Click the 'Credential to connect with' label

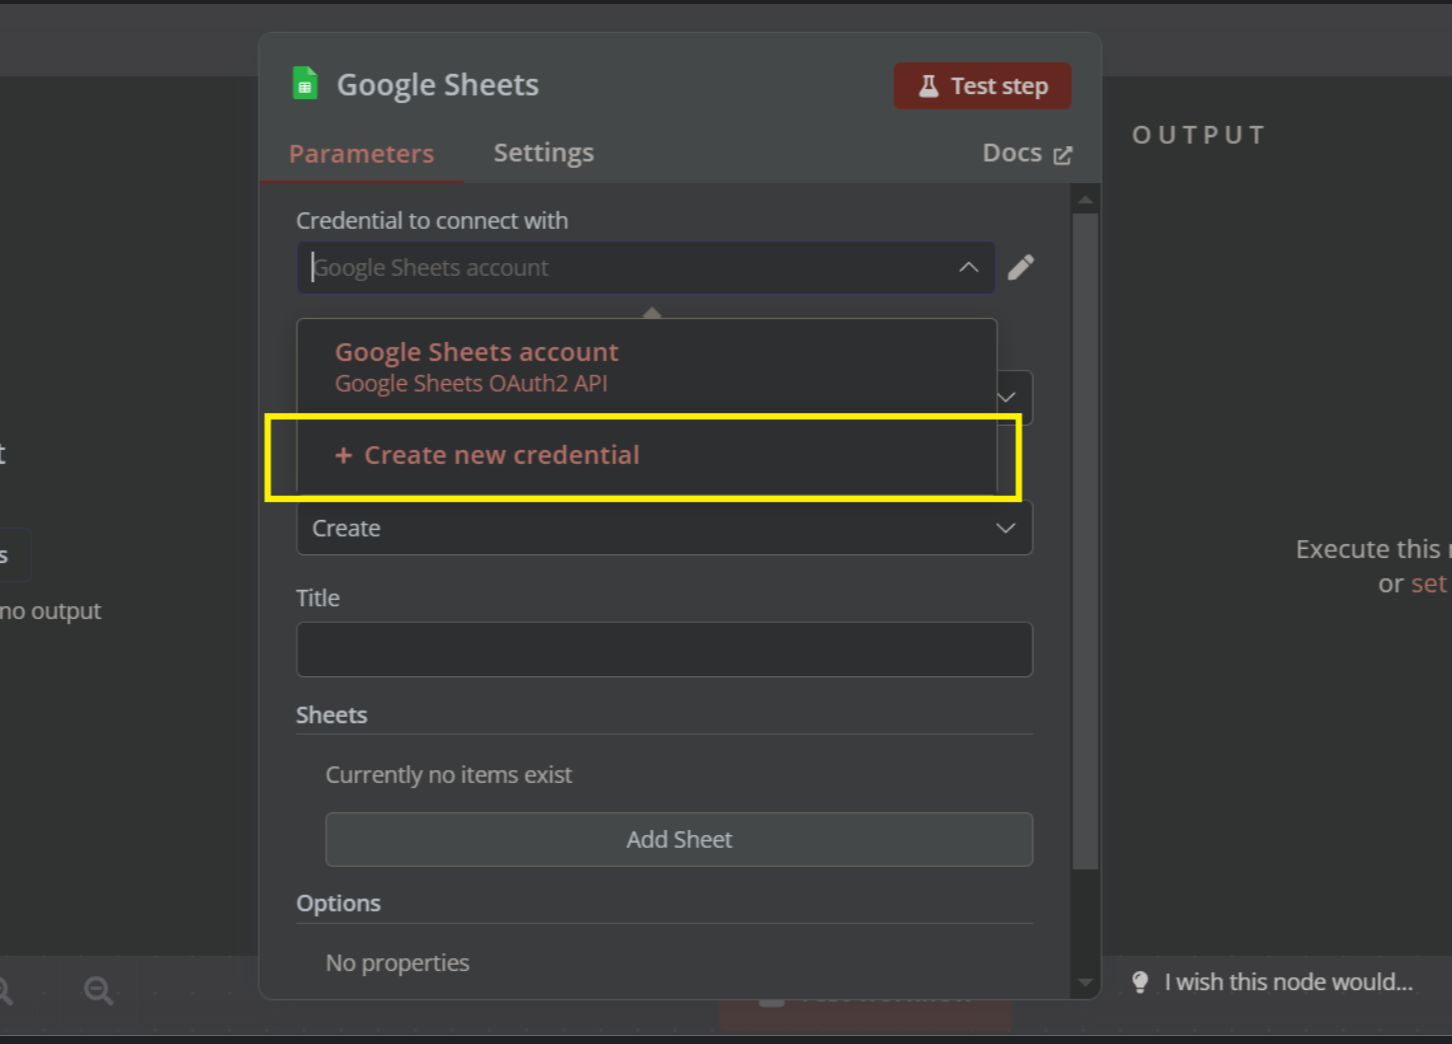pos(432,220)
